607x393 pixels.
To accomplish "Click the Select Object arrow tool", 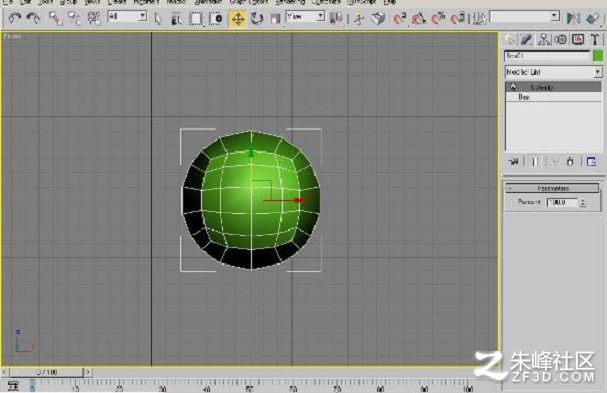I will point(158,19).
